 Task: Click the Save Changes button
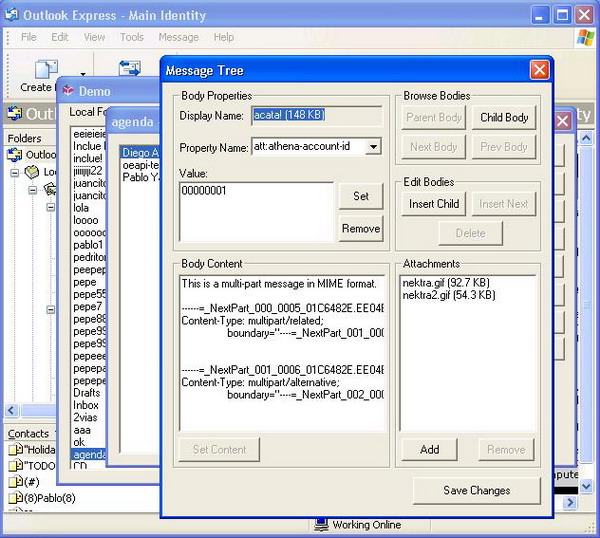click(476, 490)
